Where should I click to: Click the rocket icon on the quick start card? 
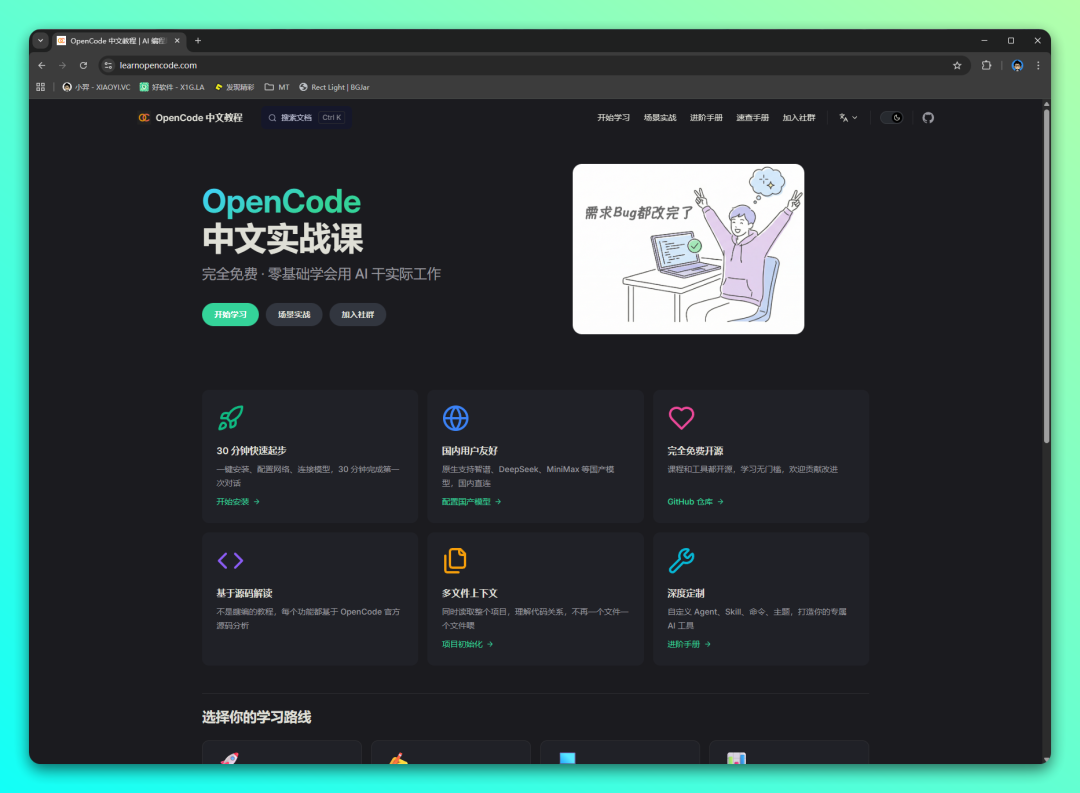230,418
